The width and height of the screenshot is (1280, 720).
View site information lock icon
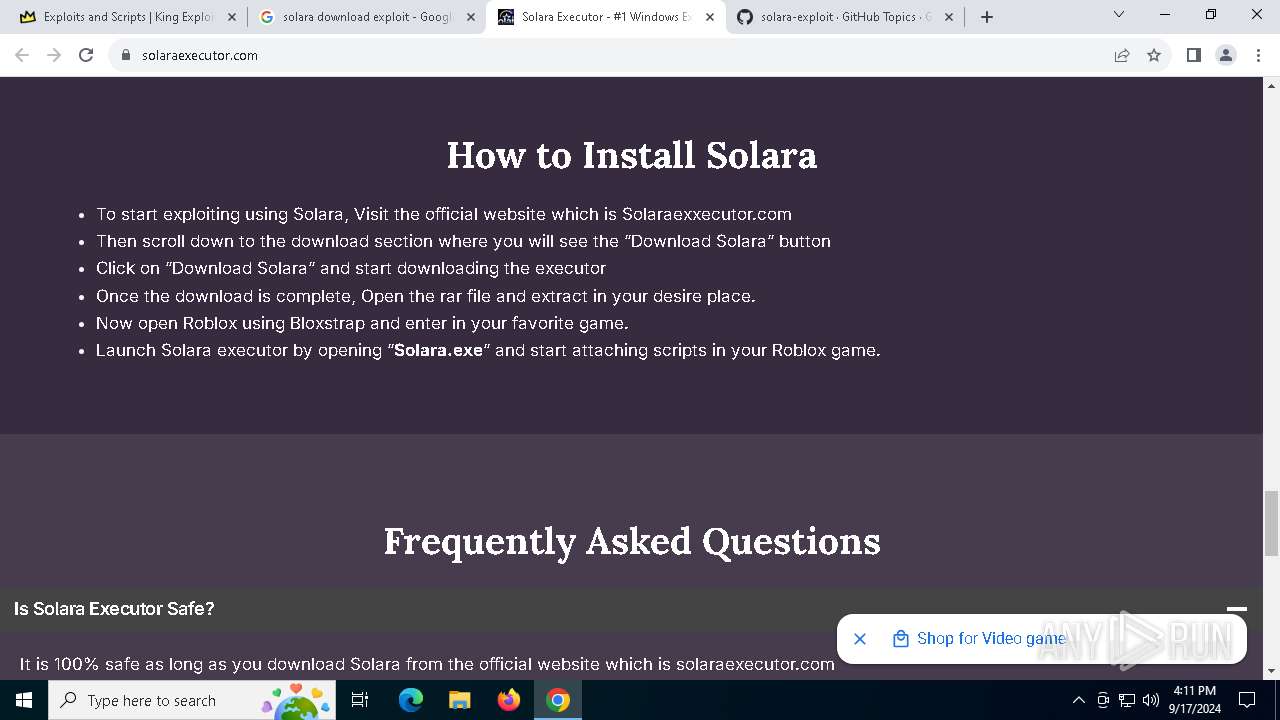click(x=126, y=55)
